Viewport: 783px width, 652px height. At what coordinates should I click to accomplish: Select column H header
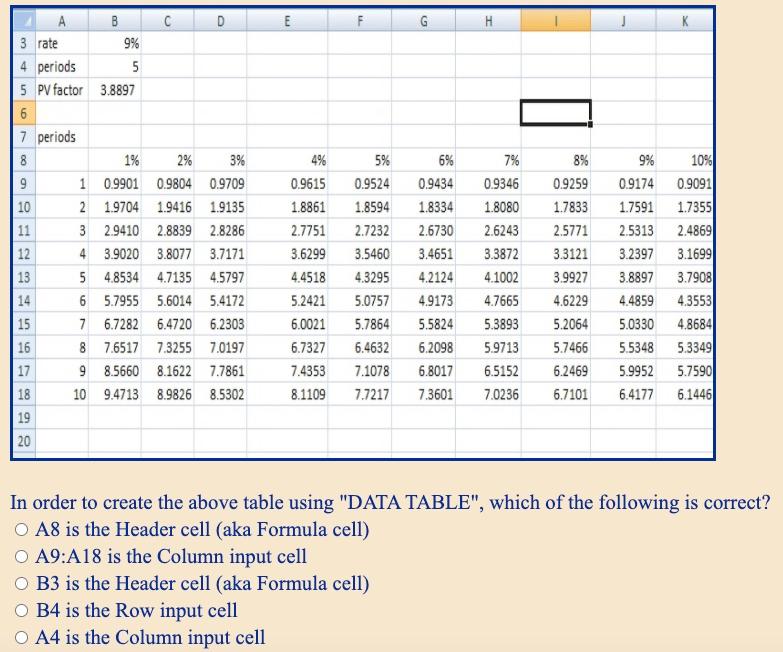point(488,20)
